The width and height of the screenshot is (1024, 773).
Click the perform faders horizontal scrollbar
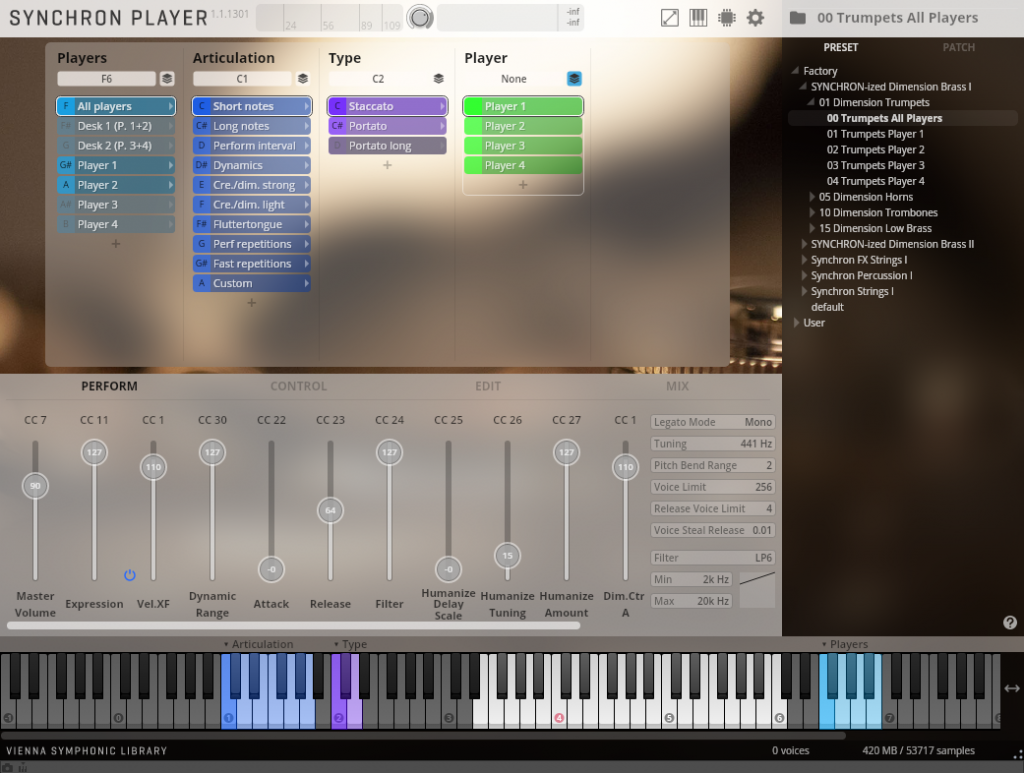293,625
